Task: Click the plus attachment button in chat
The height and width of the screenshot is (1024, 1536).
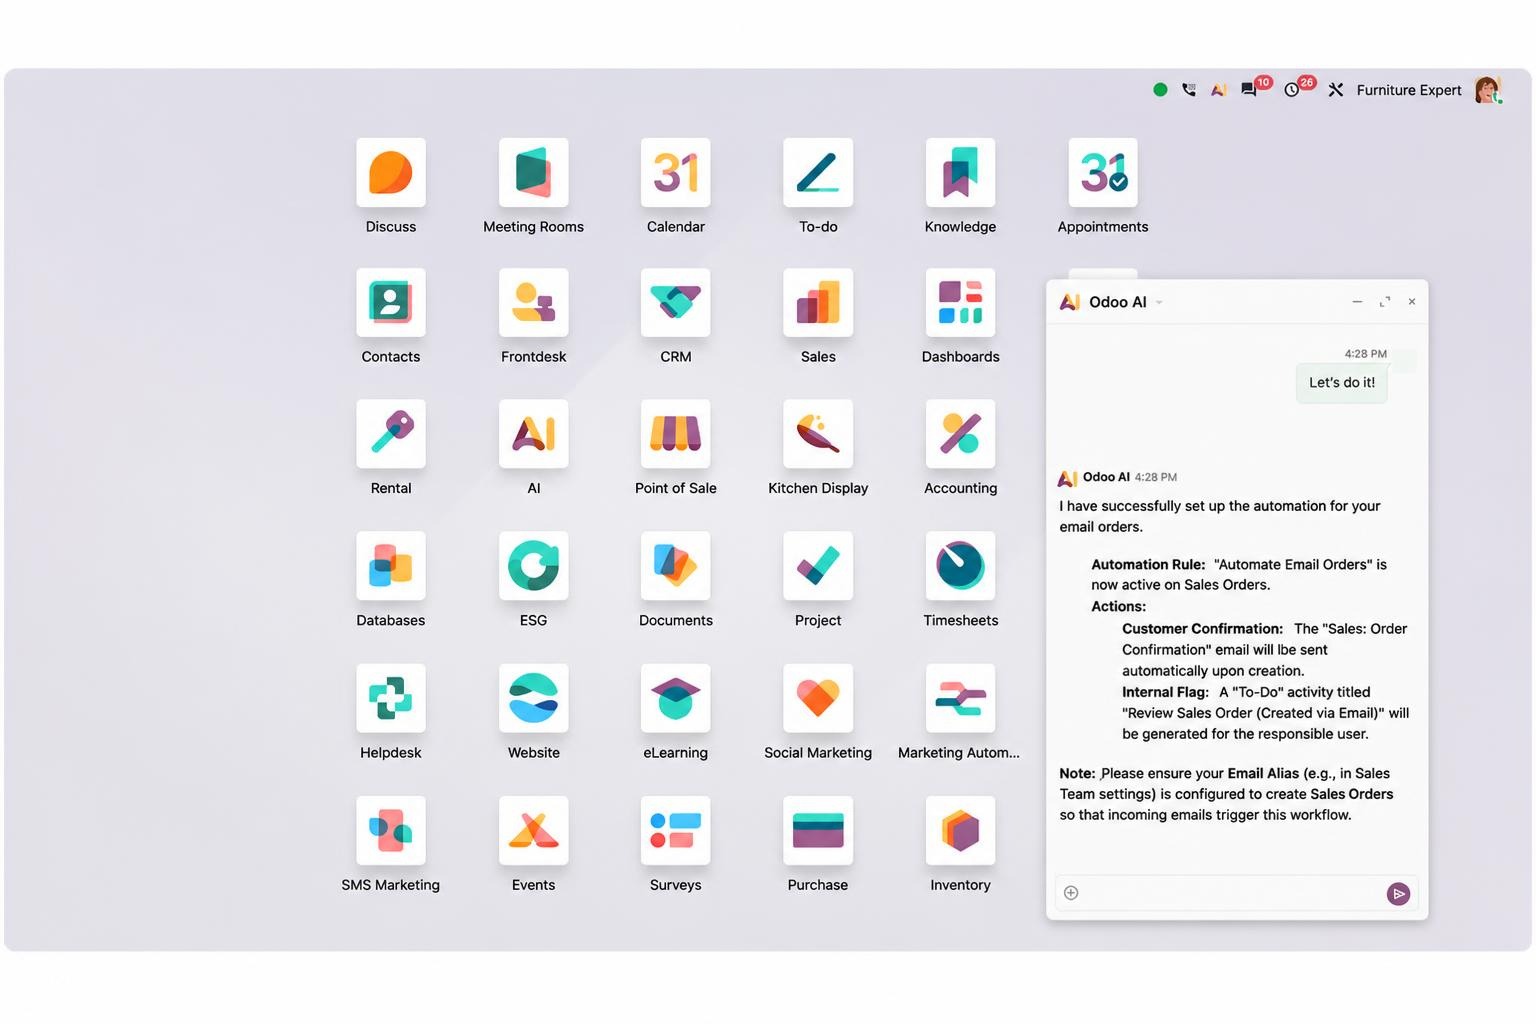Action: [1071, 893]
